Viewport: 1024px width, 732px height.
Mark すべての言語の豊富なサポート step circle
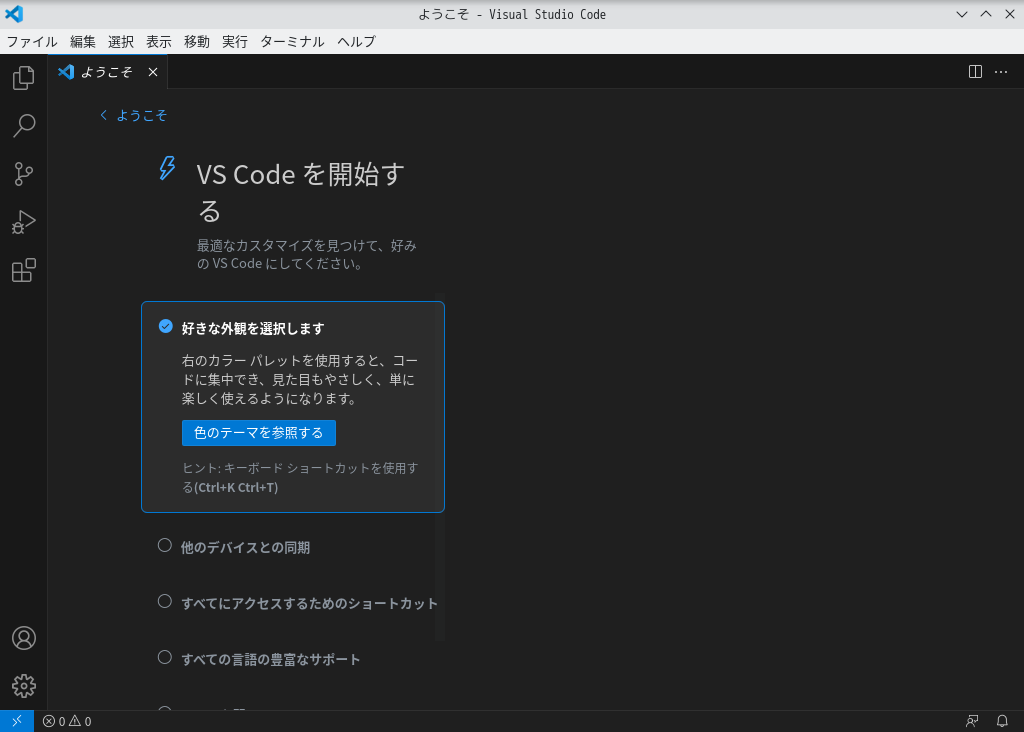pyautogui.click(x=165, y=658)
